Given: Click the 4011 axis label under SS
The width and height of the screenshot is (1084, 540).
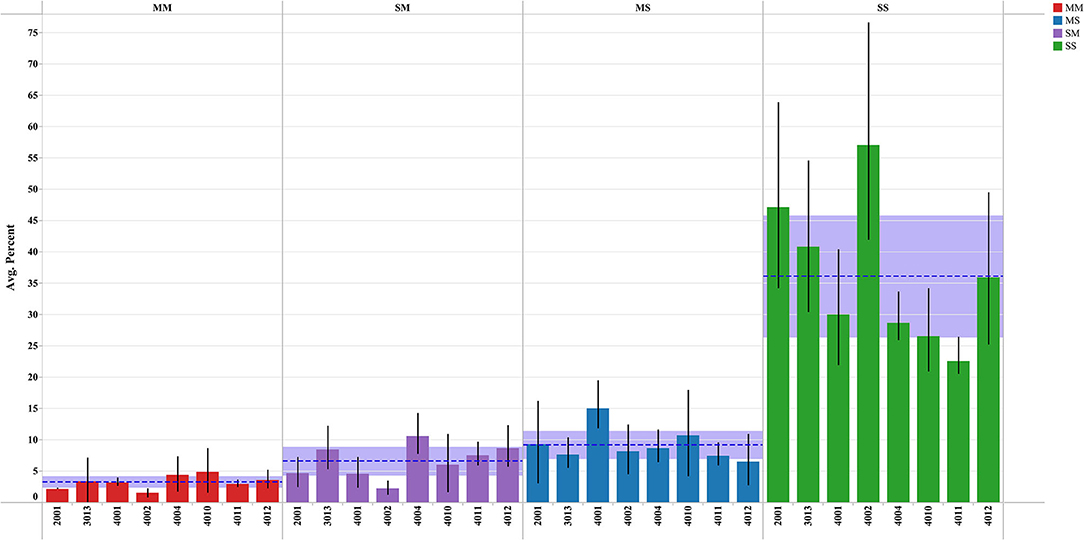Looking at the screenshot, I should click(x=958, y=516).
